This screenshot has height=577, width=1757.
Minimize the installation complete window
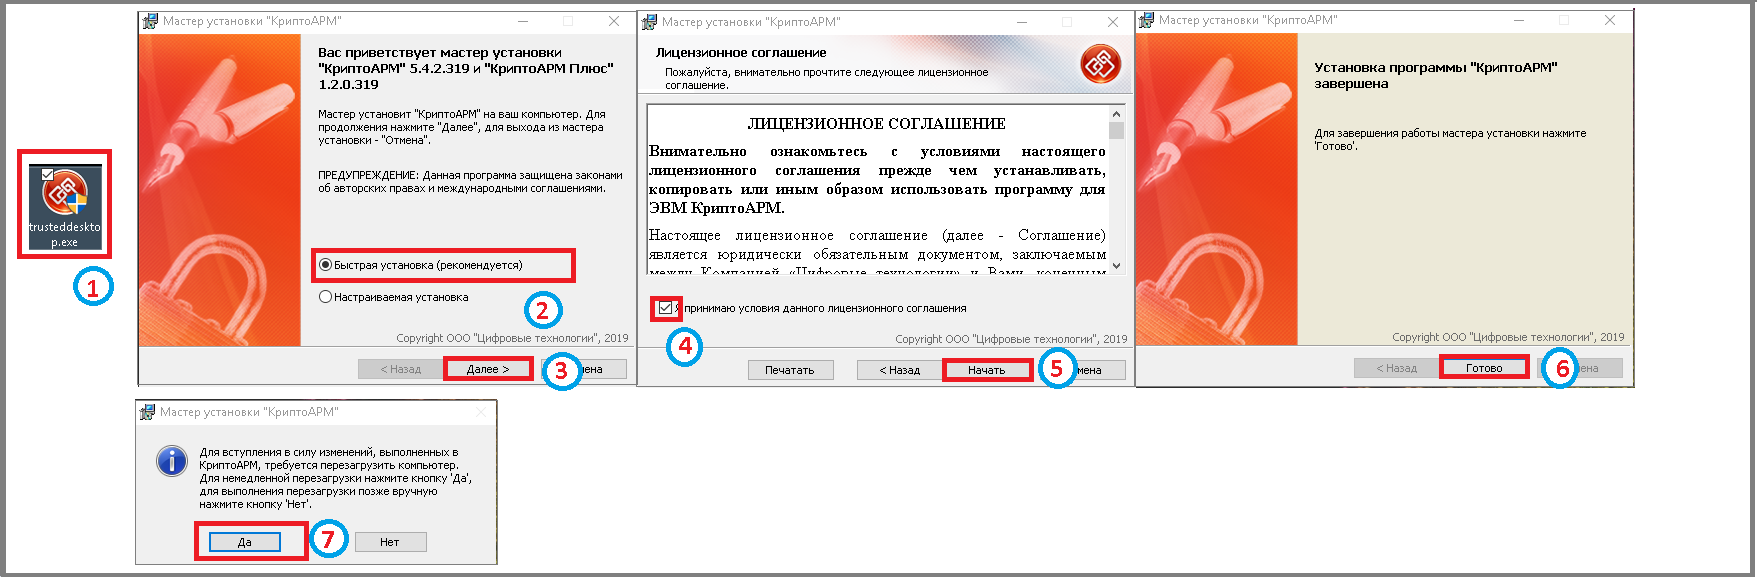point(1519,20)
